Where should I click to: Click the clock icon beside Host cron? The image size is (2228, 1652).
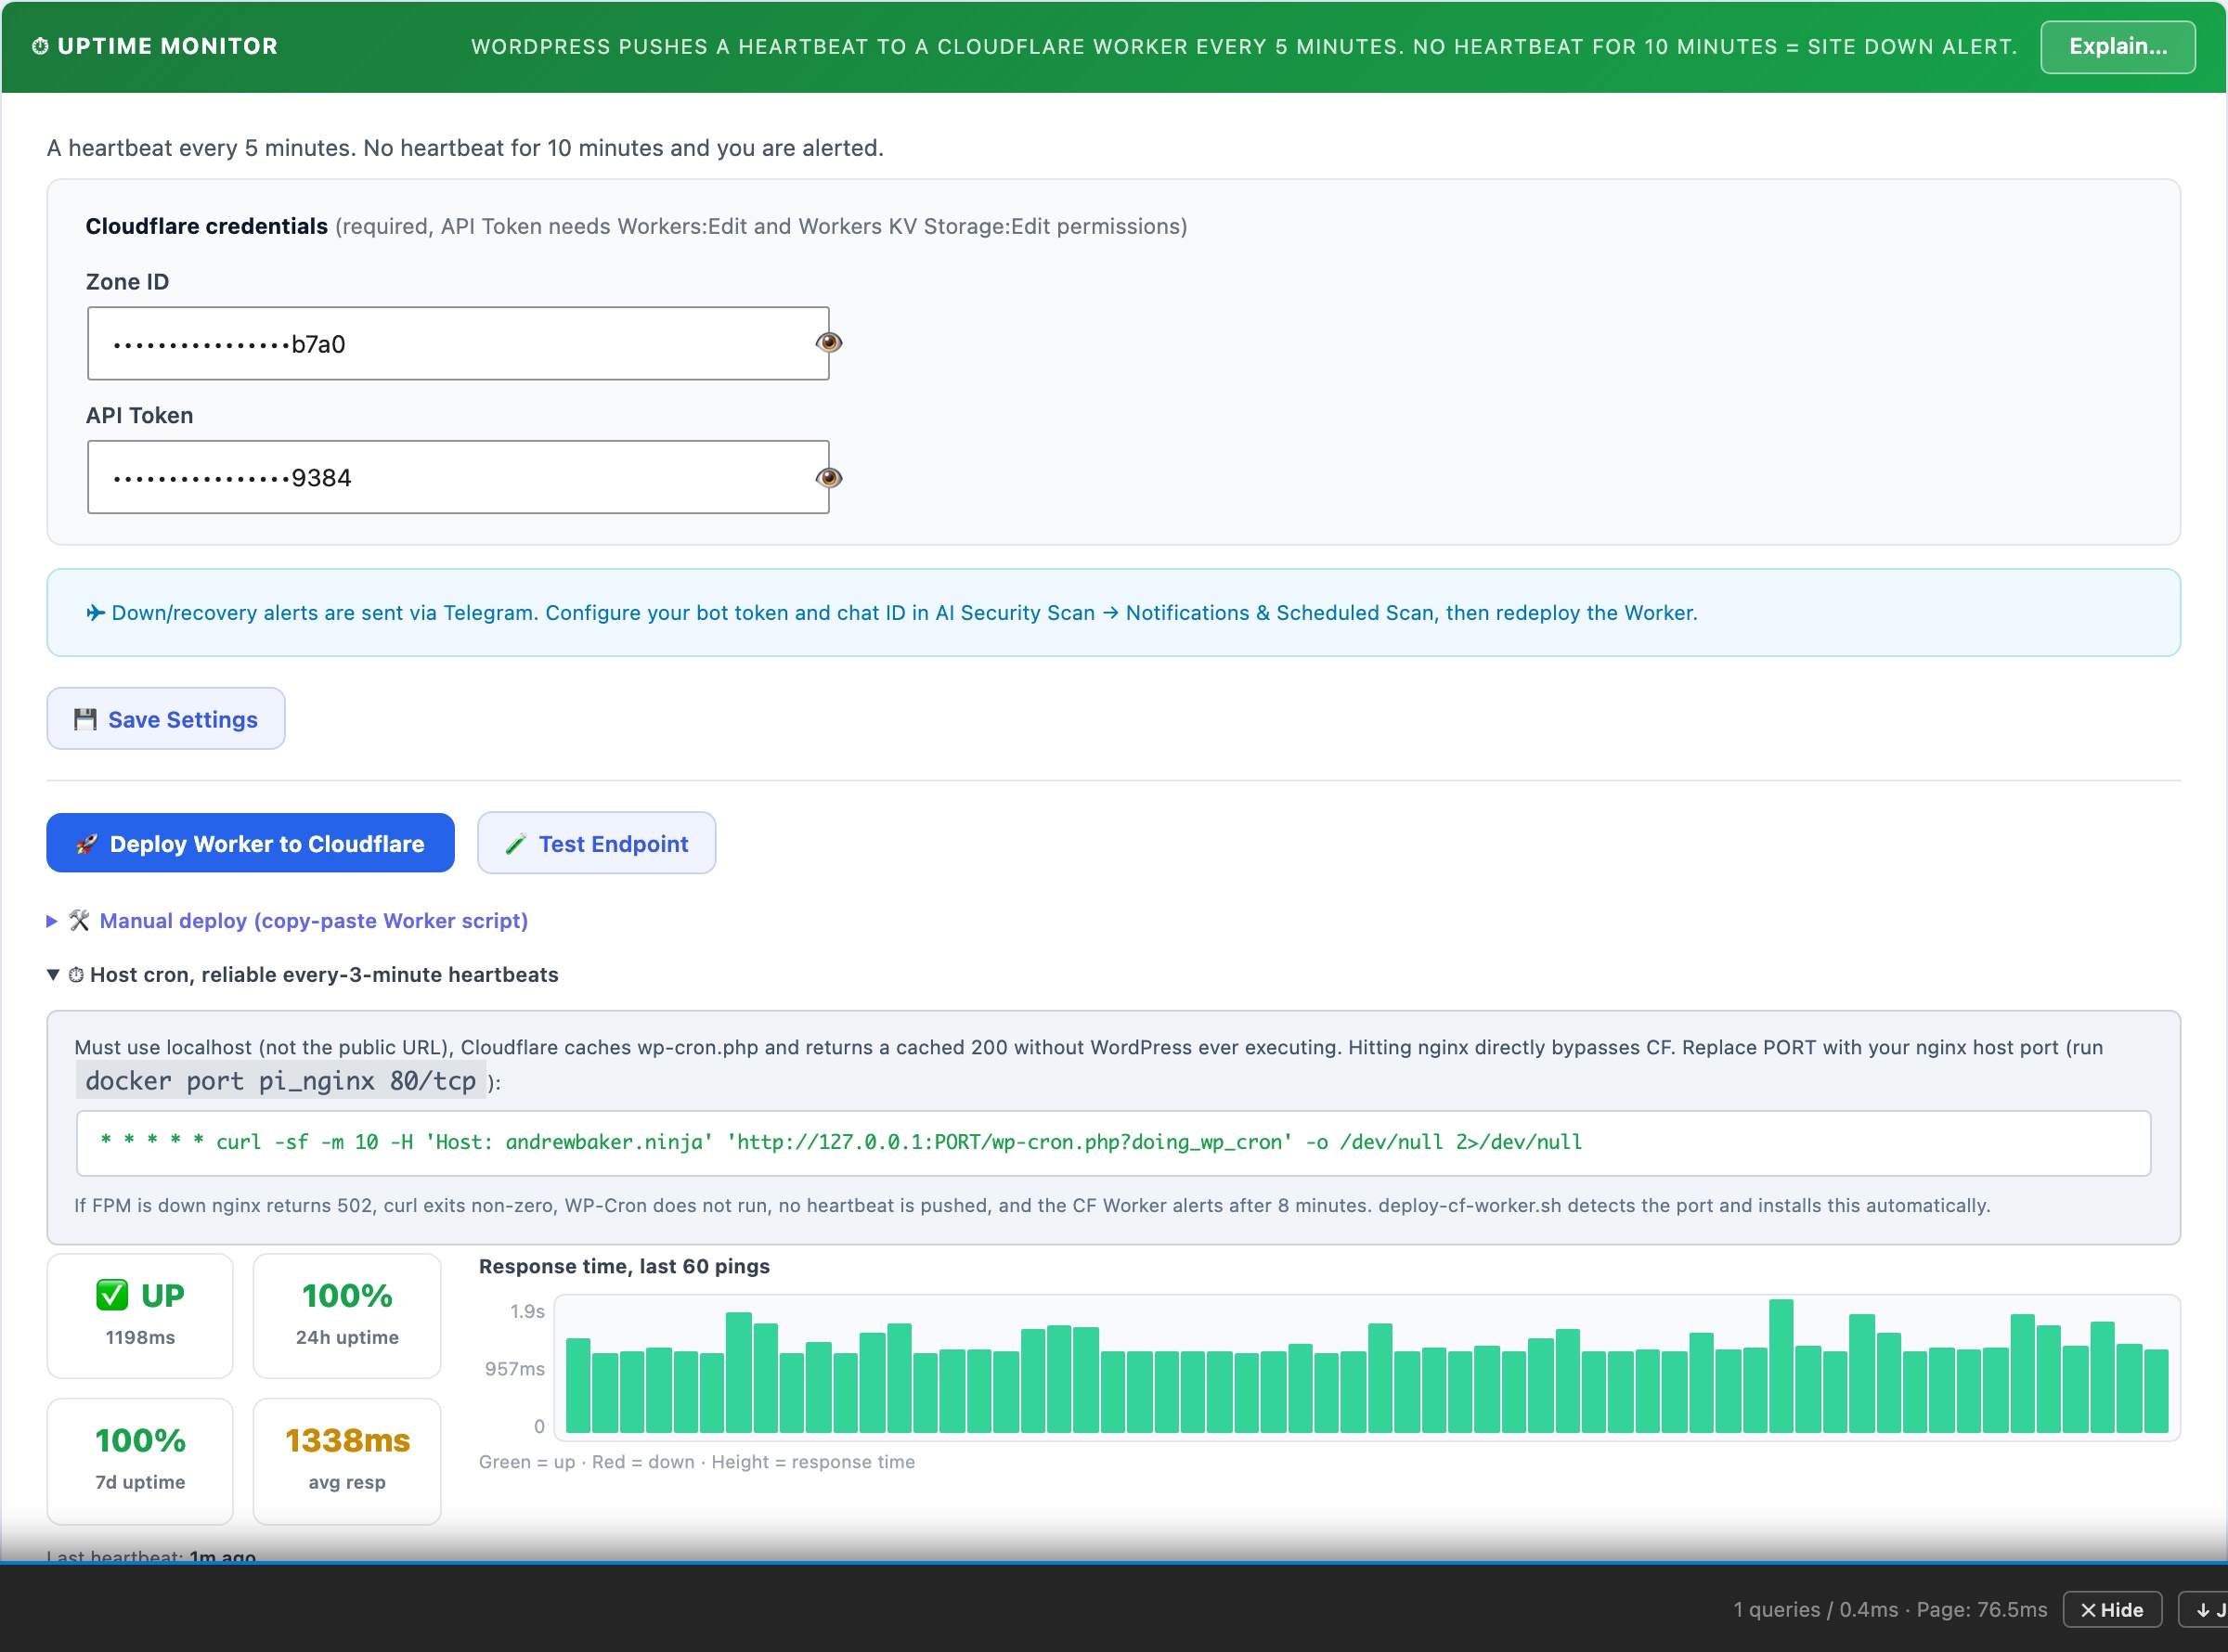pos(76,974)
